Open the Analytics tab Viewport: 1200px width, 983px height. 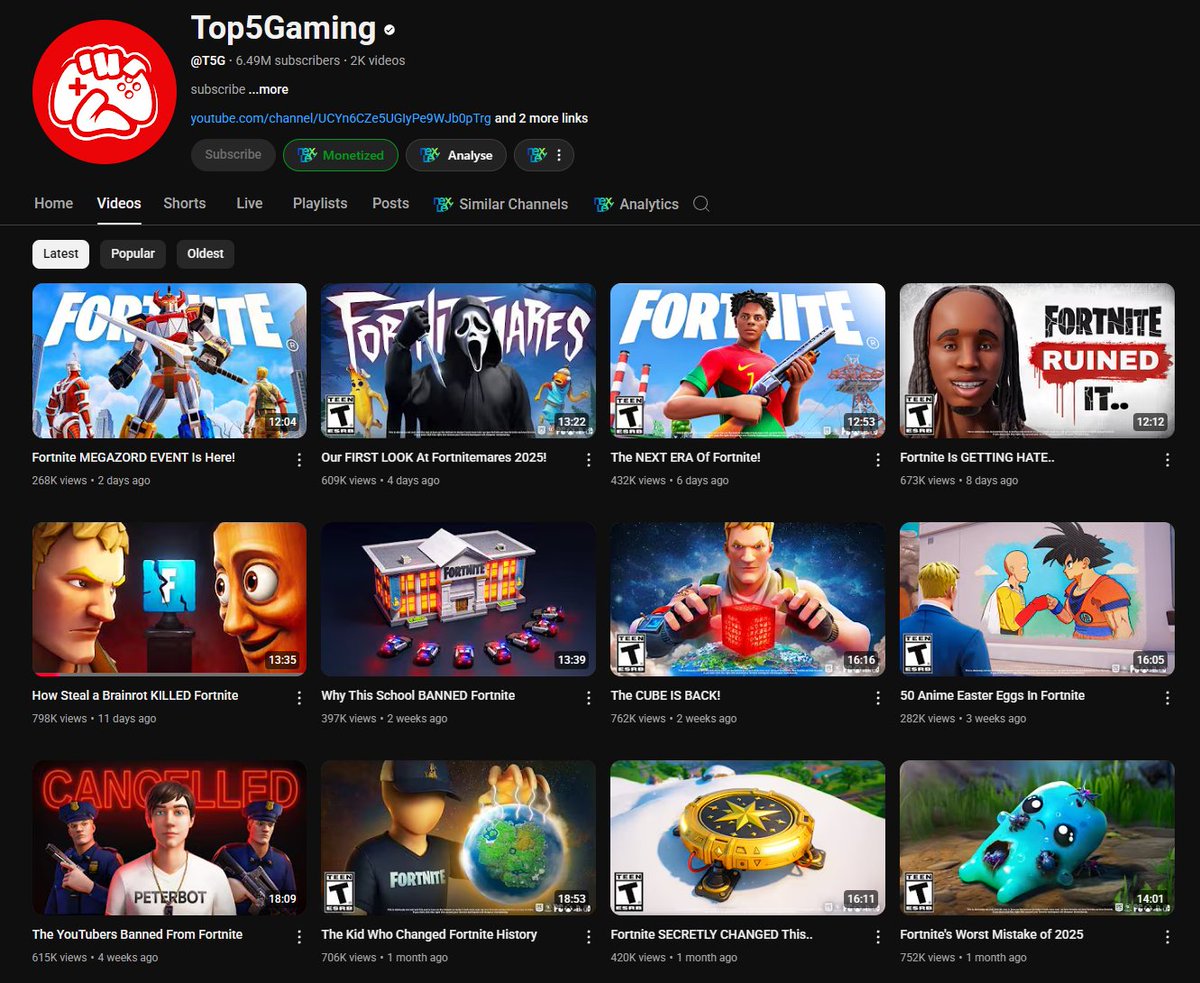[637, 204]
